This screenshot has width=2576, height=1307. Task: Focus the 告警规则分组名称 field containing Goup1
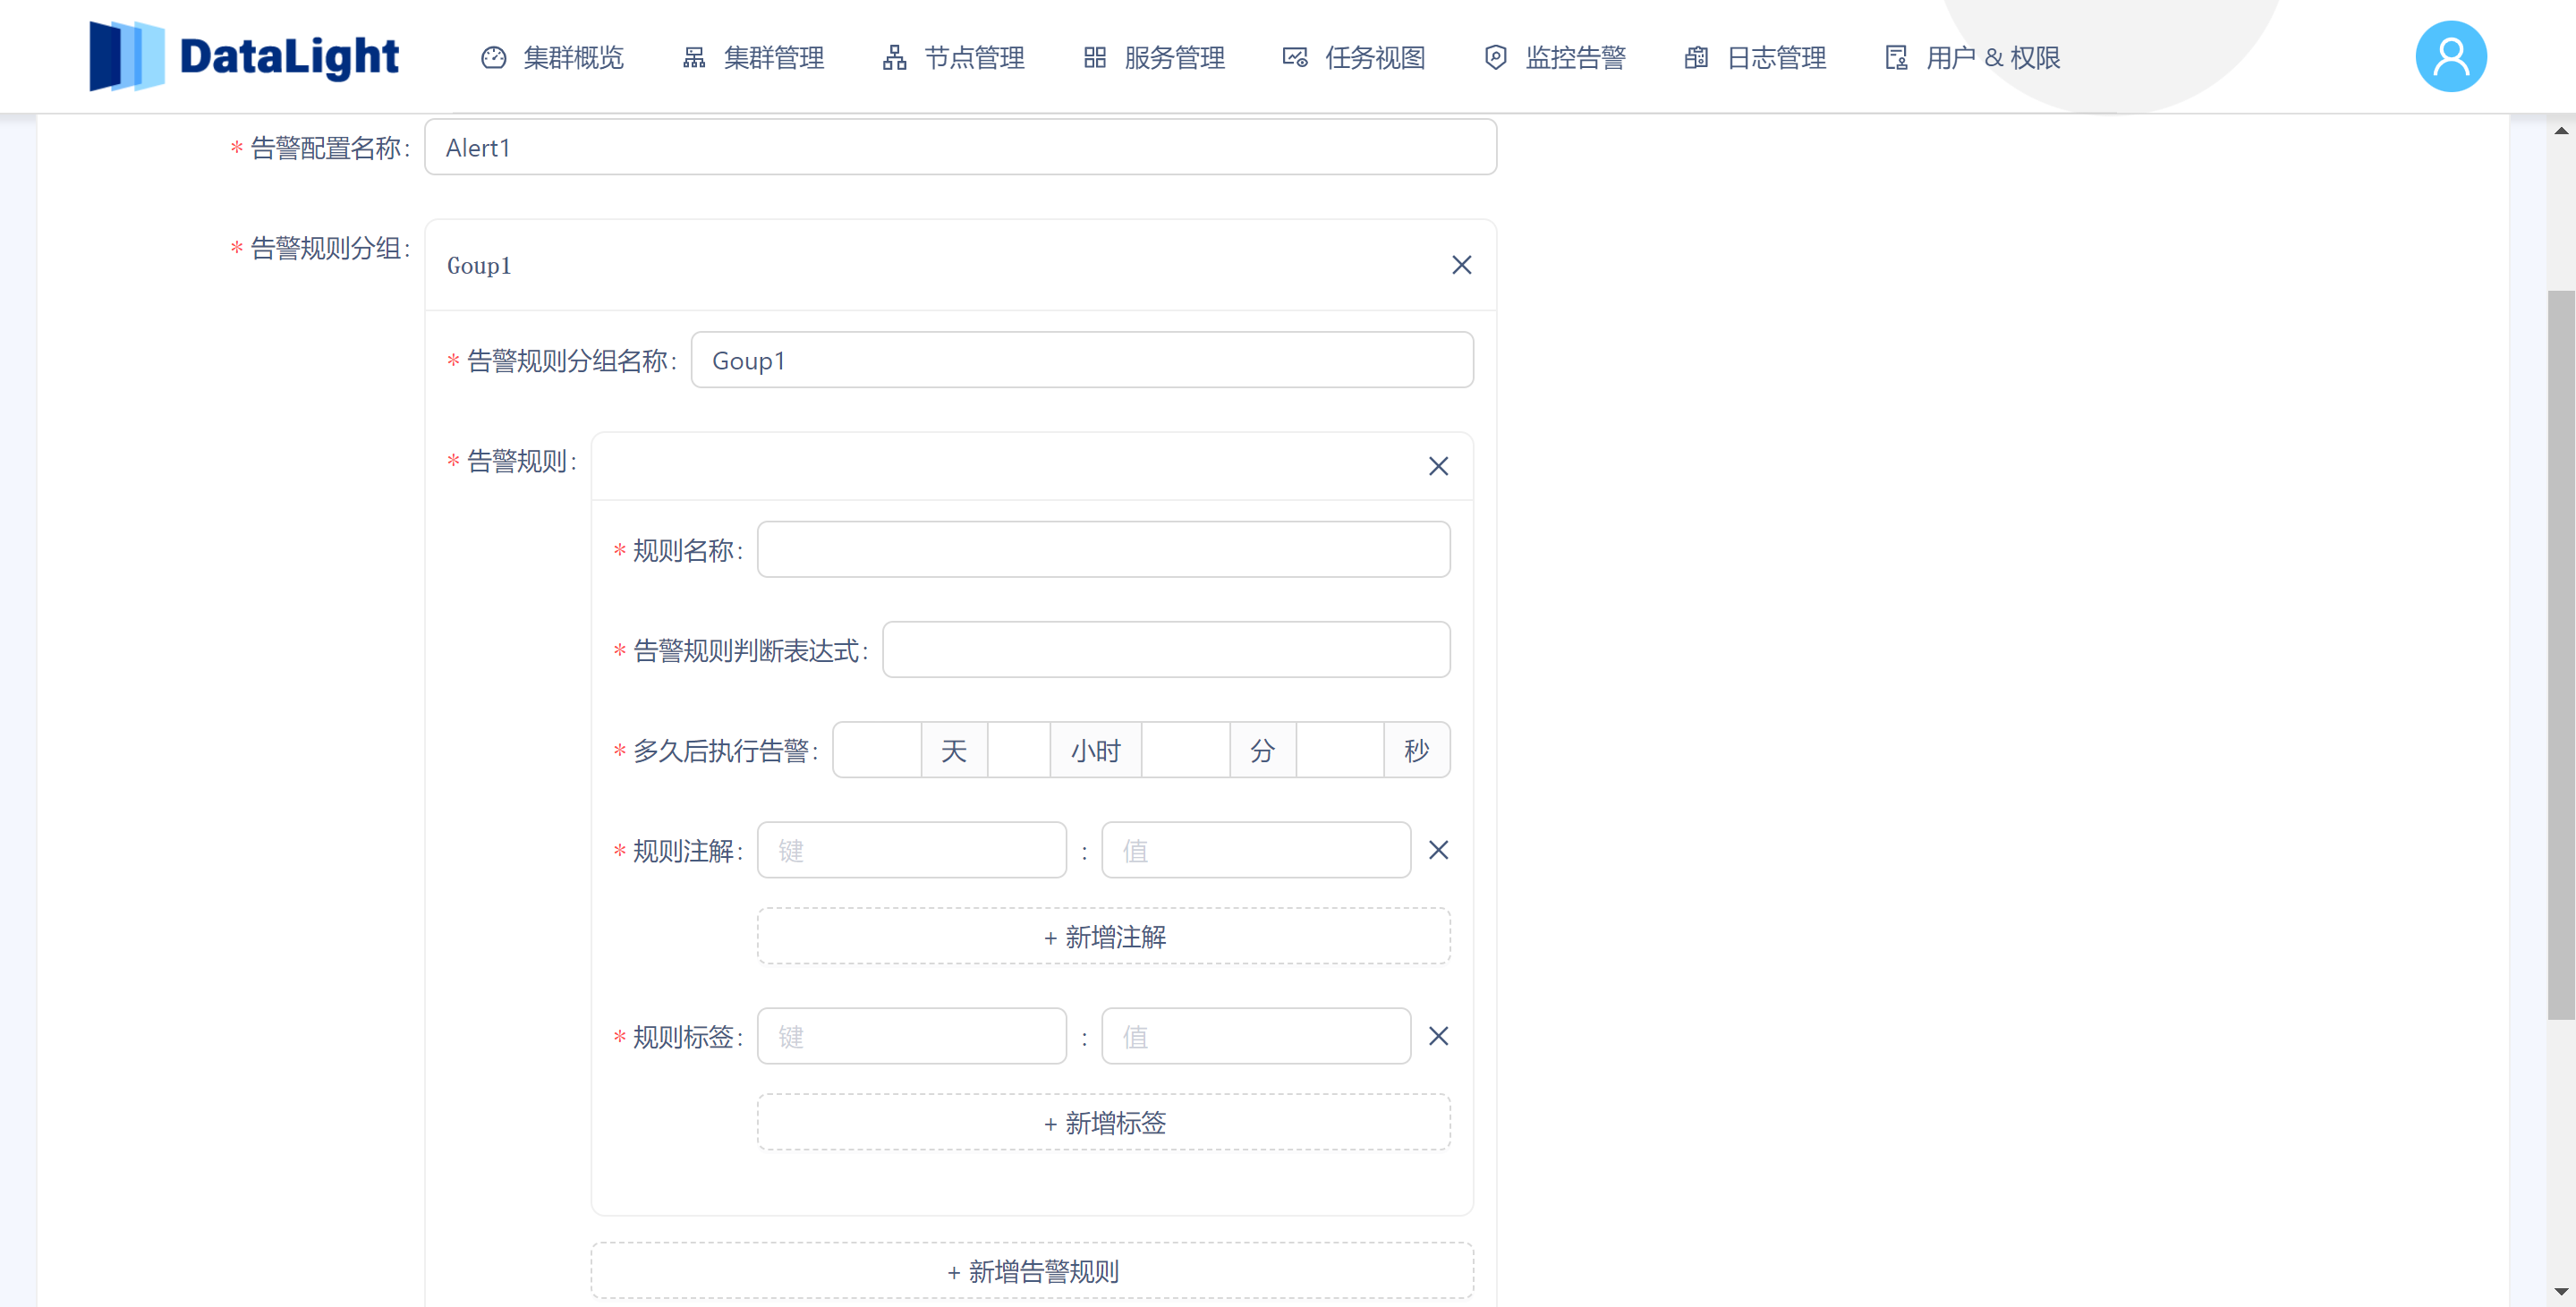pyautogui.click(x=1082, y=360)
